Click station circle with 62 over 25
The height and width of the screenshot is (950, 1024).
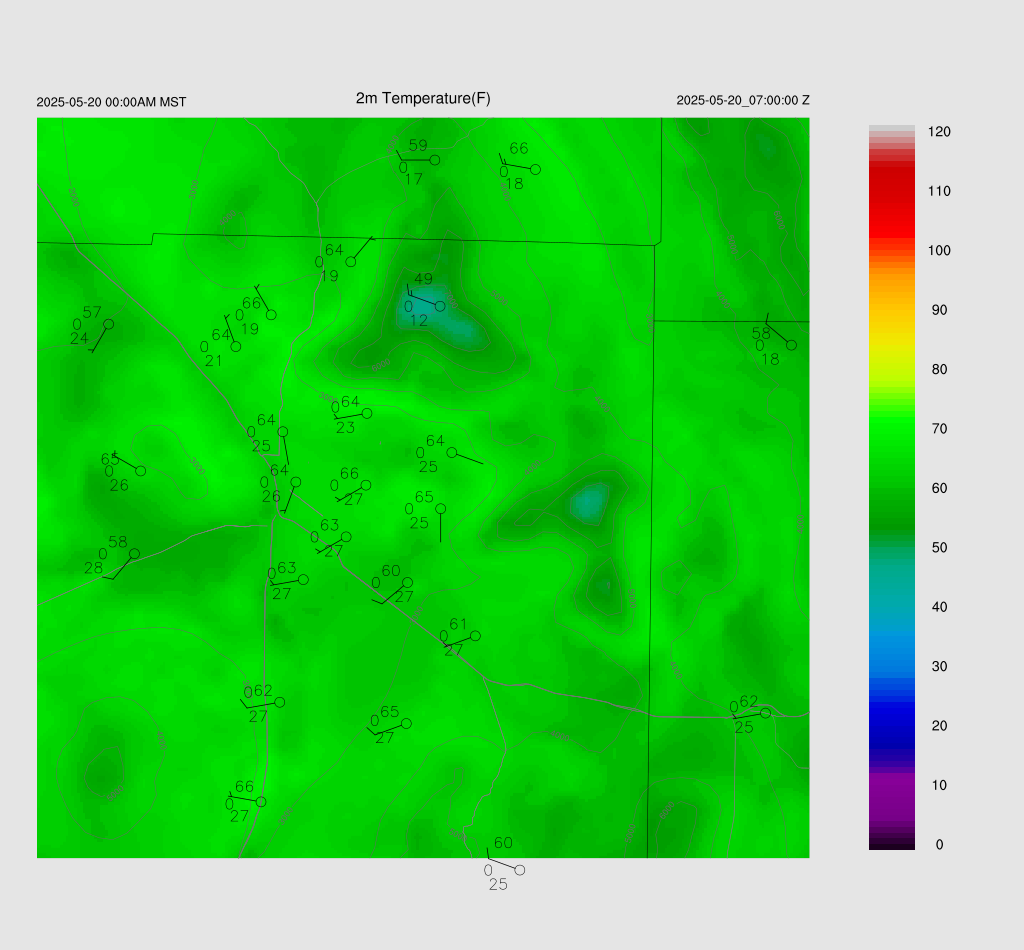coord(765,714)
